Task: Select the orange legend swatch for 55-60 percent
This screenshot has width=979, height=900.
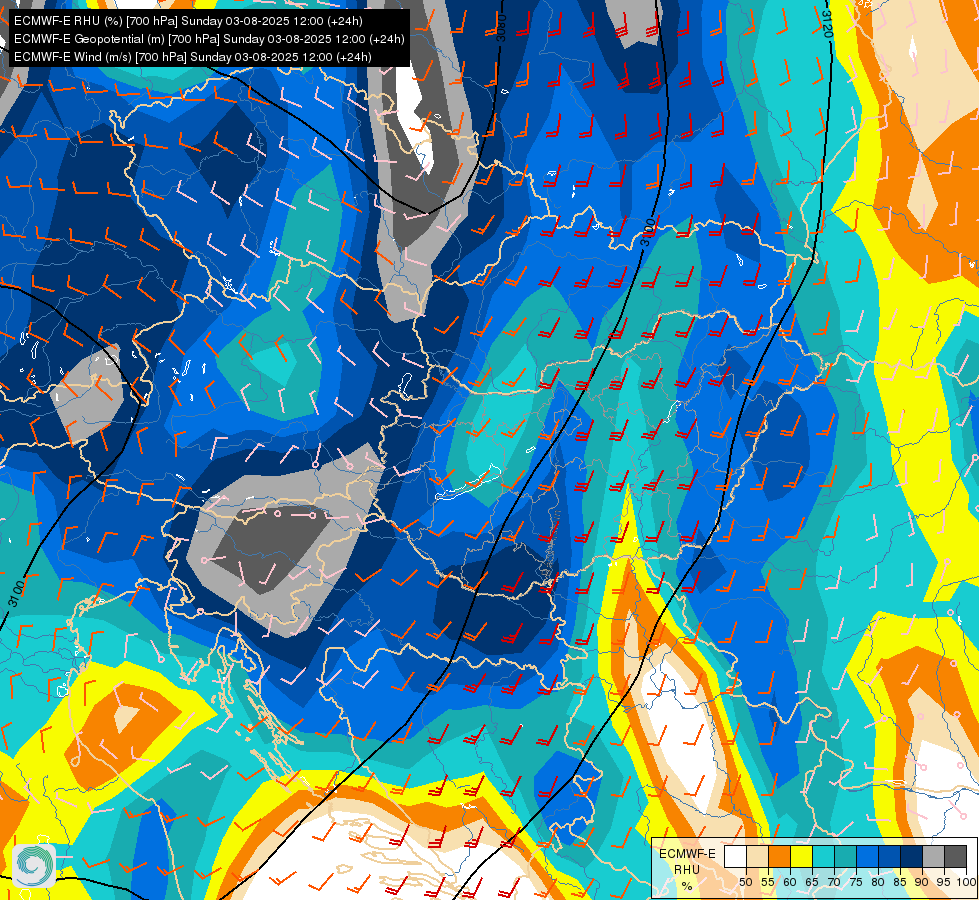Action: [780, 856]
